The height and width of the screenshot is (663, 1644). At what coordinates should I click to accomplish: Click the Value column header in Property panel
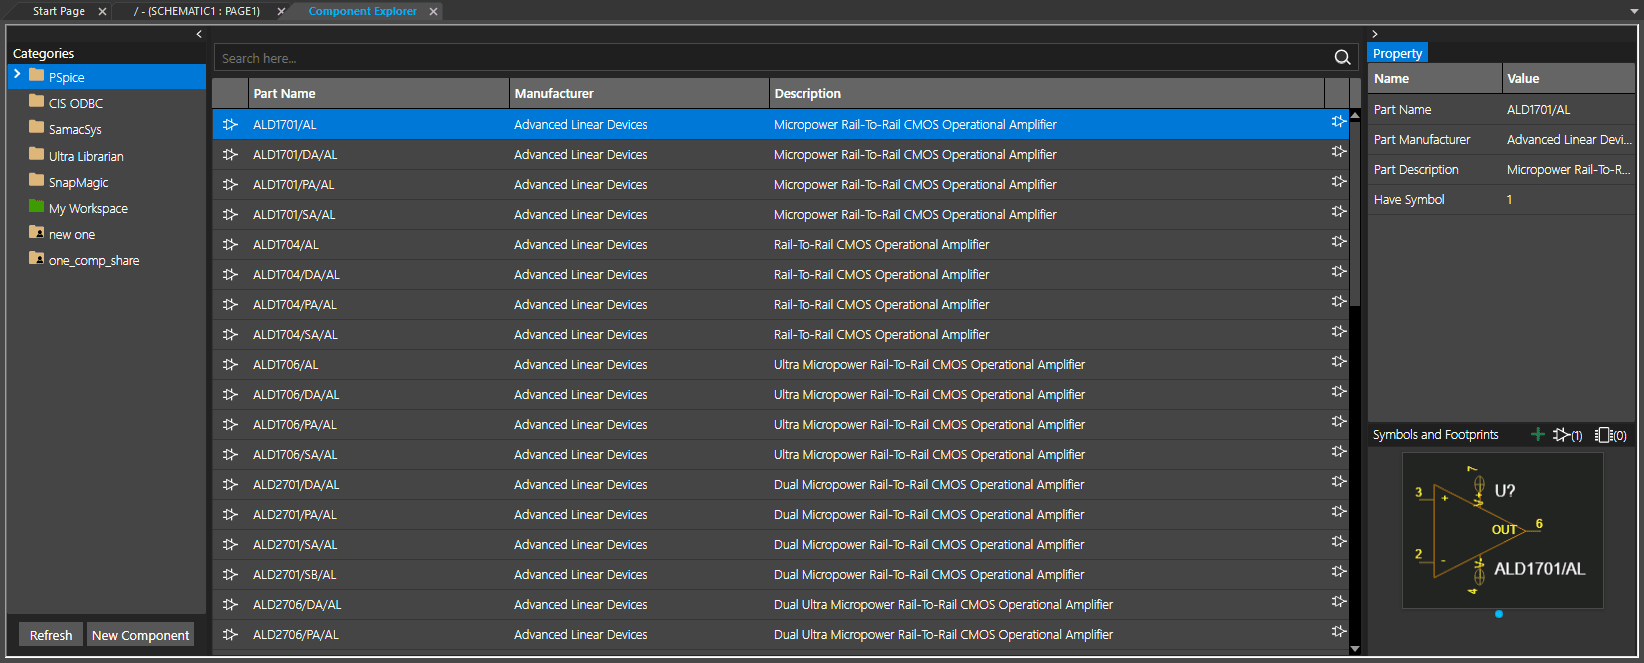pos(1568,78)
